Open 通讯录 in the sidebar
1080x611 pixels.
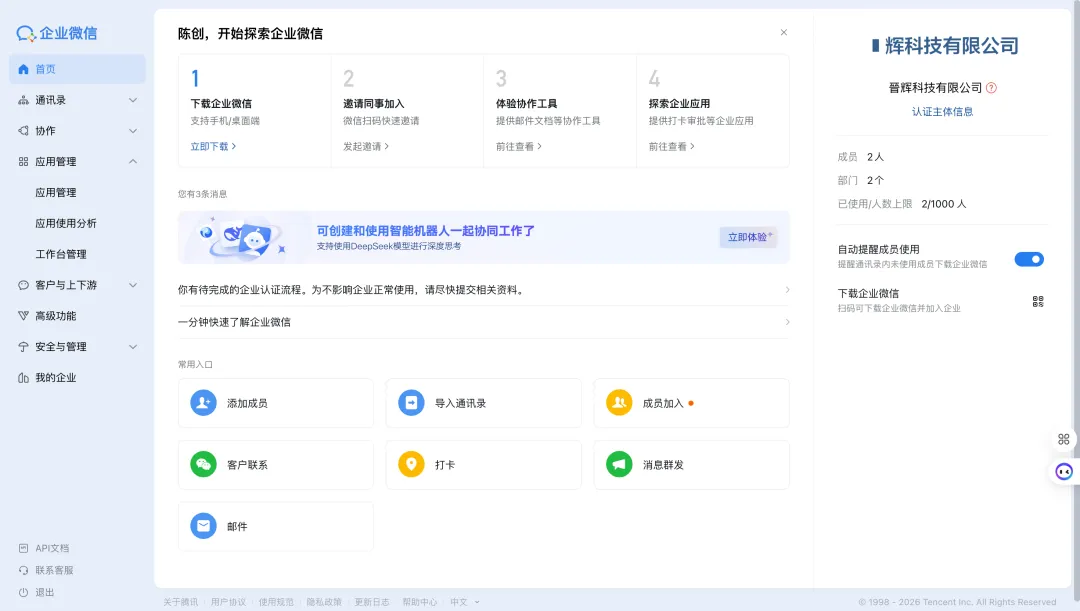tap(50, 100)
